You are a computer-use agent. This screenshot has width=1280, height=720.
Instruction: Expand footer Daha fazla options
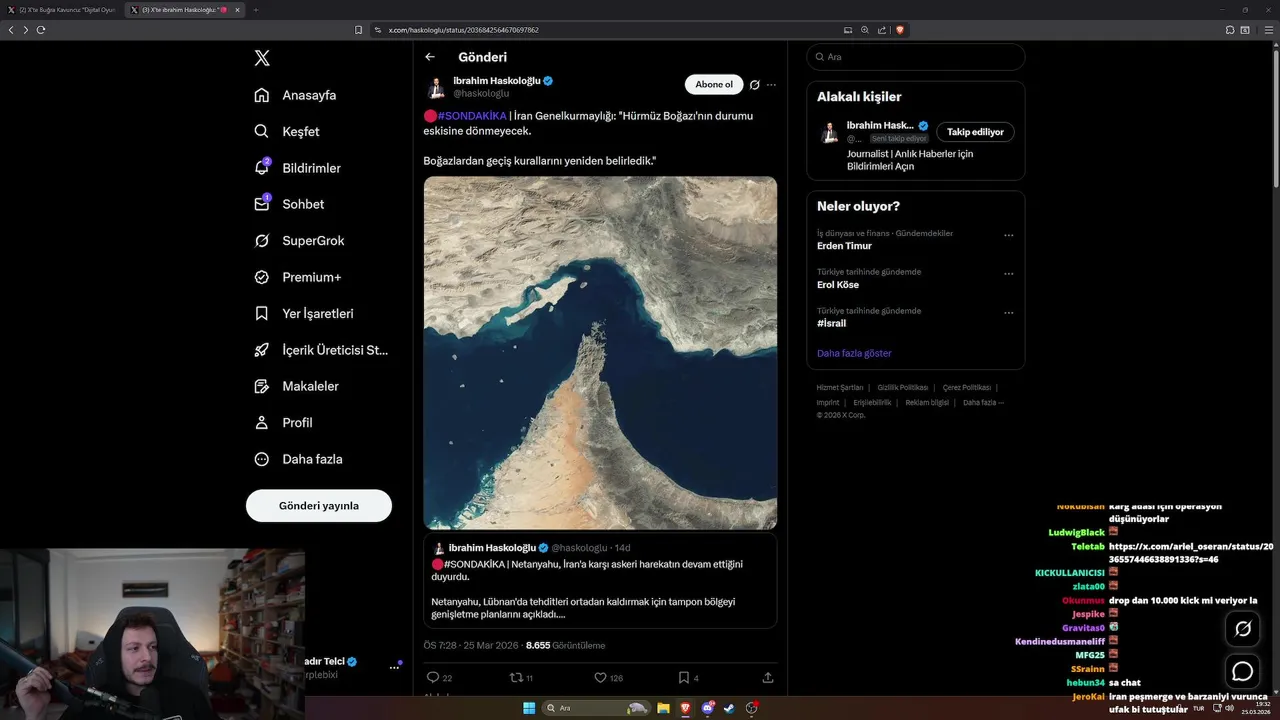point(983,402)
